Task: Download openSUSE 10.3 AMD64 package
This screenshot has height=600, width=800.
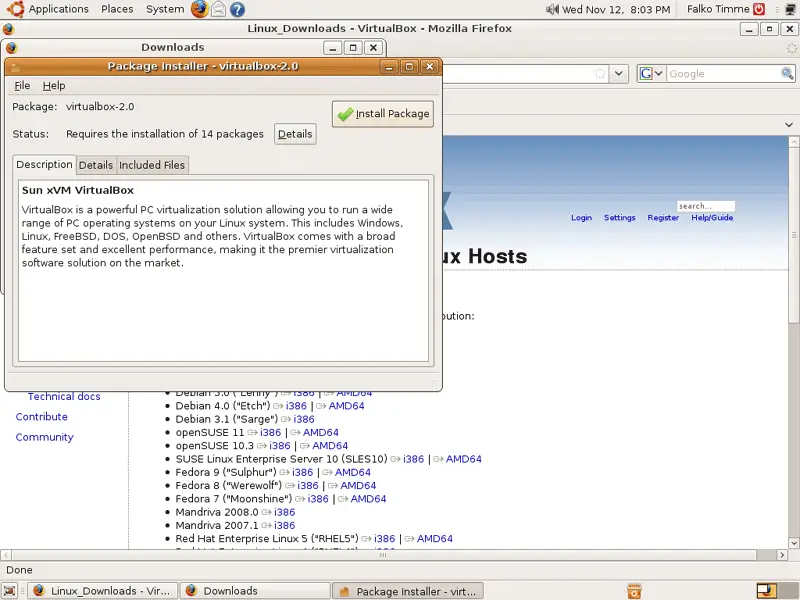Action: coord(330,446)
